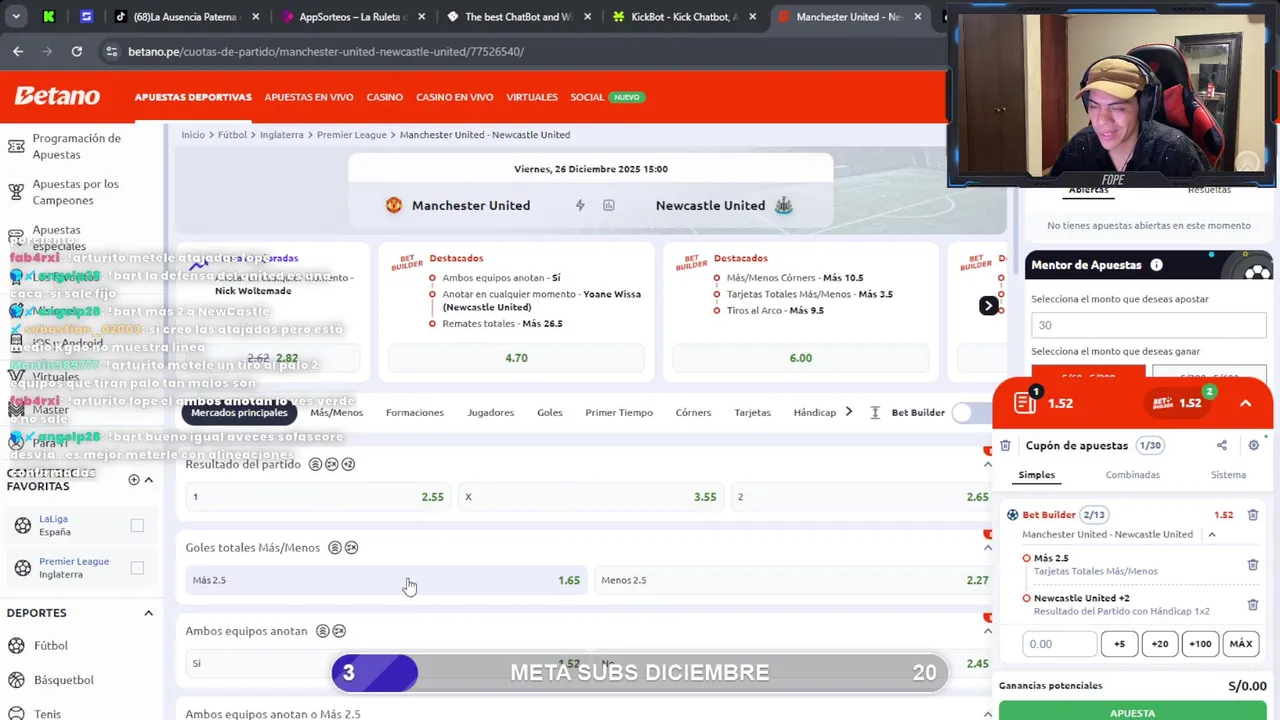Open bet slip settings gear

coord(1253,445)
